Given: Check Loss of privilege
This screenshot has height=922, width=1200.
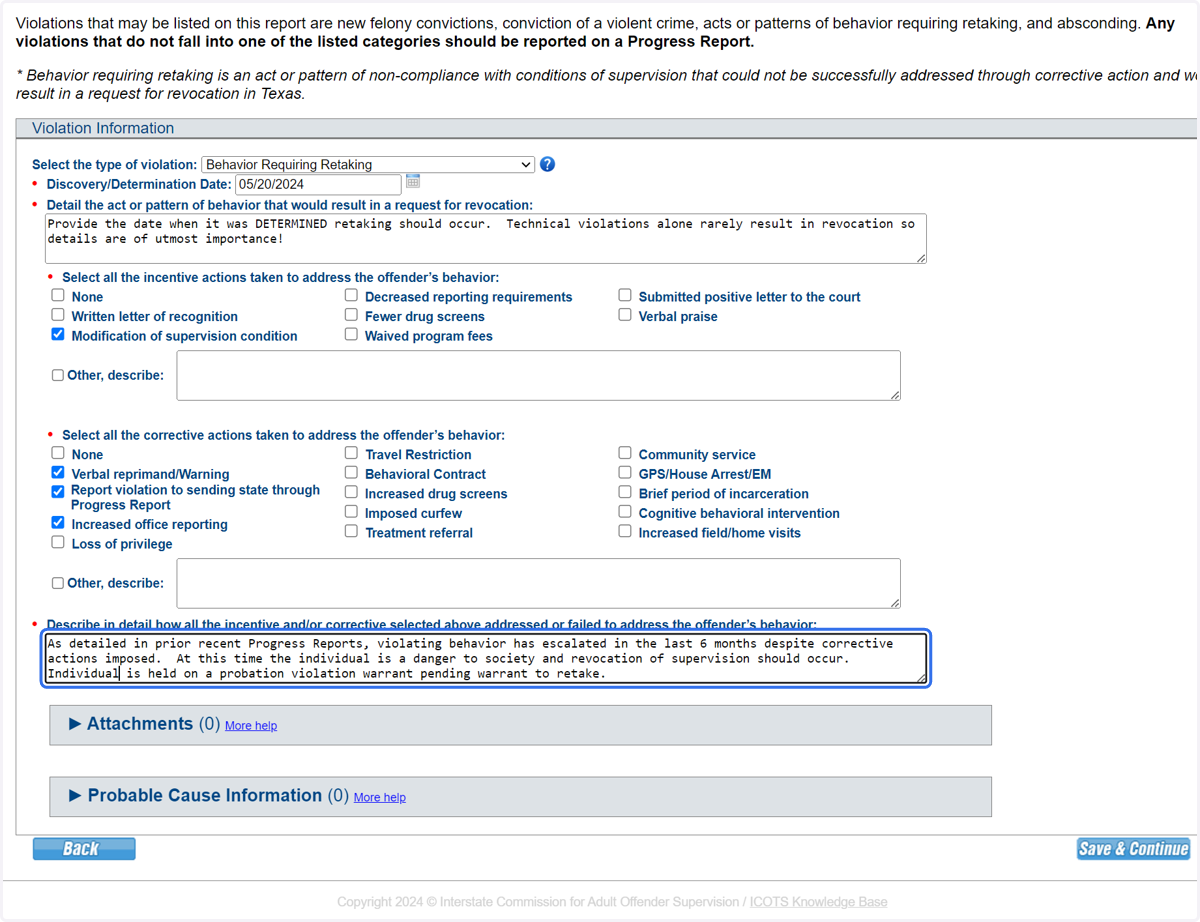Looking at the screenshot, I should coord(58,543).
